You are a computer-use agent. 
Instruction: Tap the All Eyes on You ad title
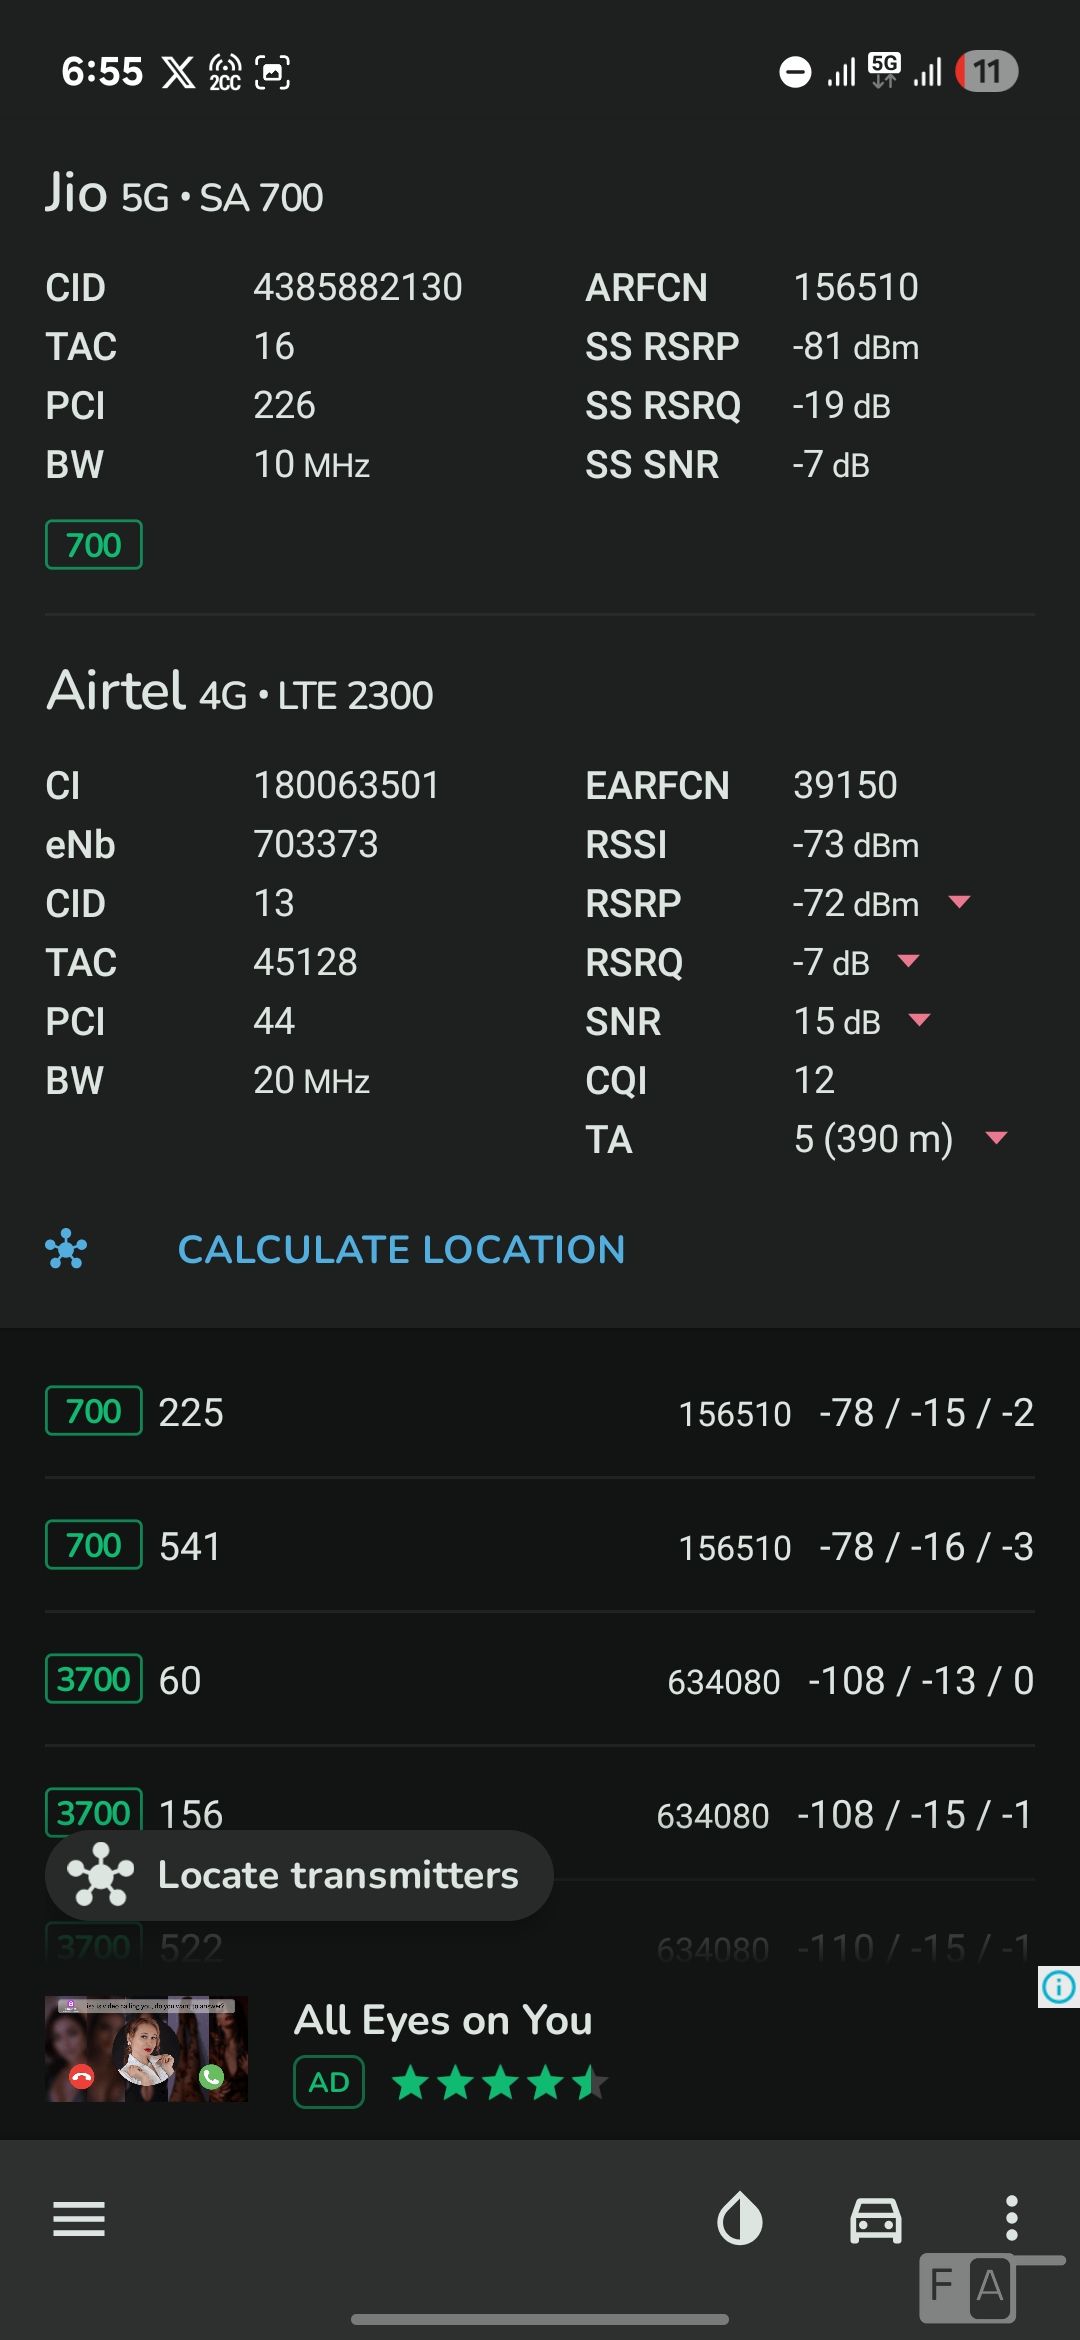pyautogui.click(x=443, y=2020)
